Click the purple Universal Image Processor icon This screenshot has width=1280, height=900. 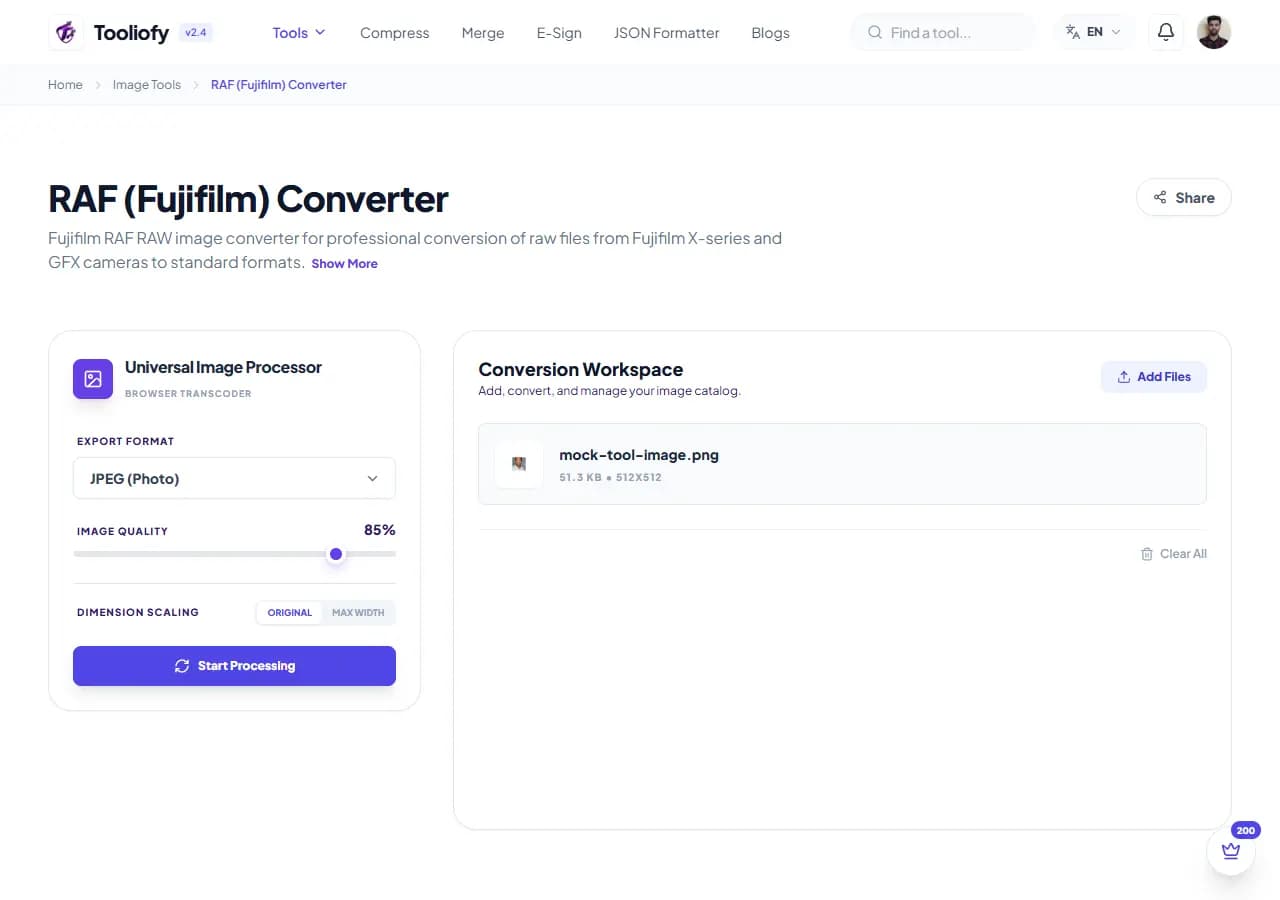coord(93,379)
